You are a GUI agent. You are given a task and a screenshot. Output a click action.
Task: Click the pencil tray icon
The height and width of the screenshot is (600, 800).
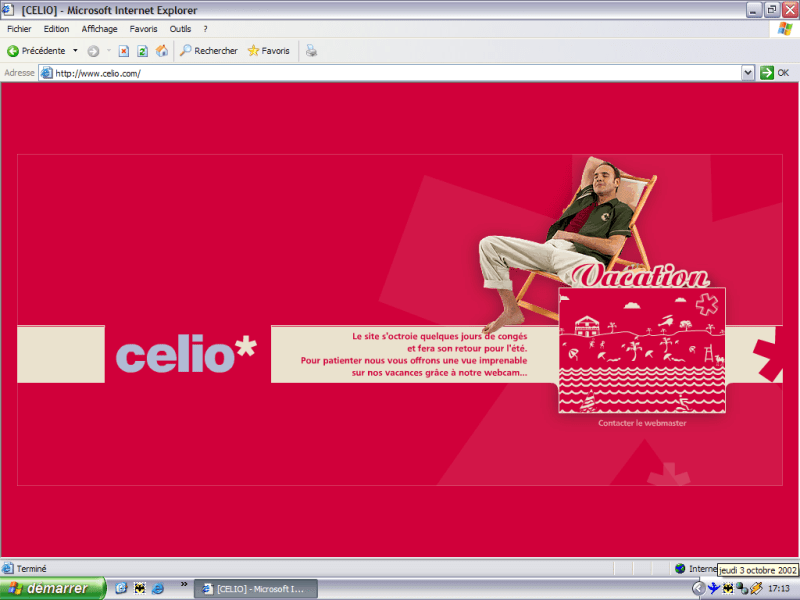point(756,588)
